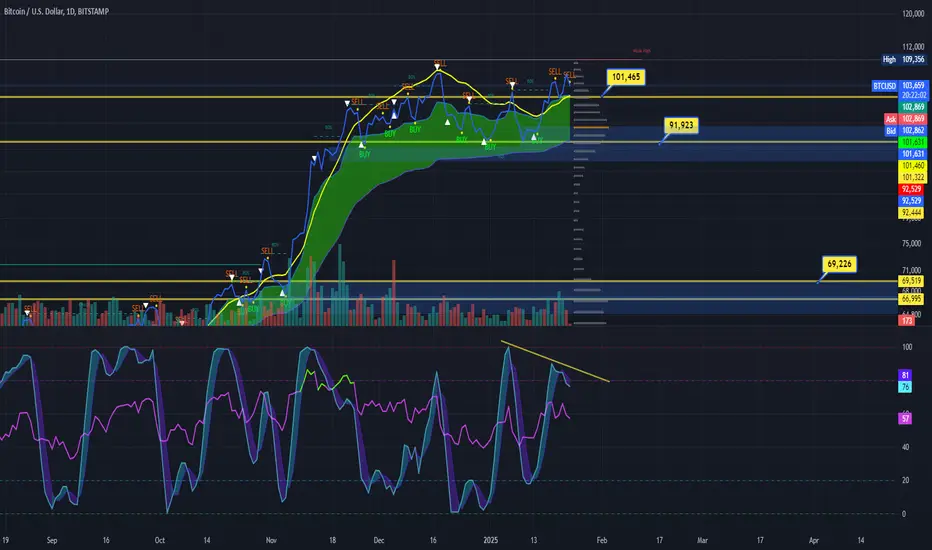Click the red Ask tag
This screenshot has width=932, height=550.
[x=890, y=119]
